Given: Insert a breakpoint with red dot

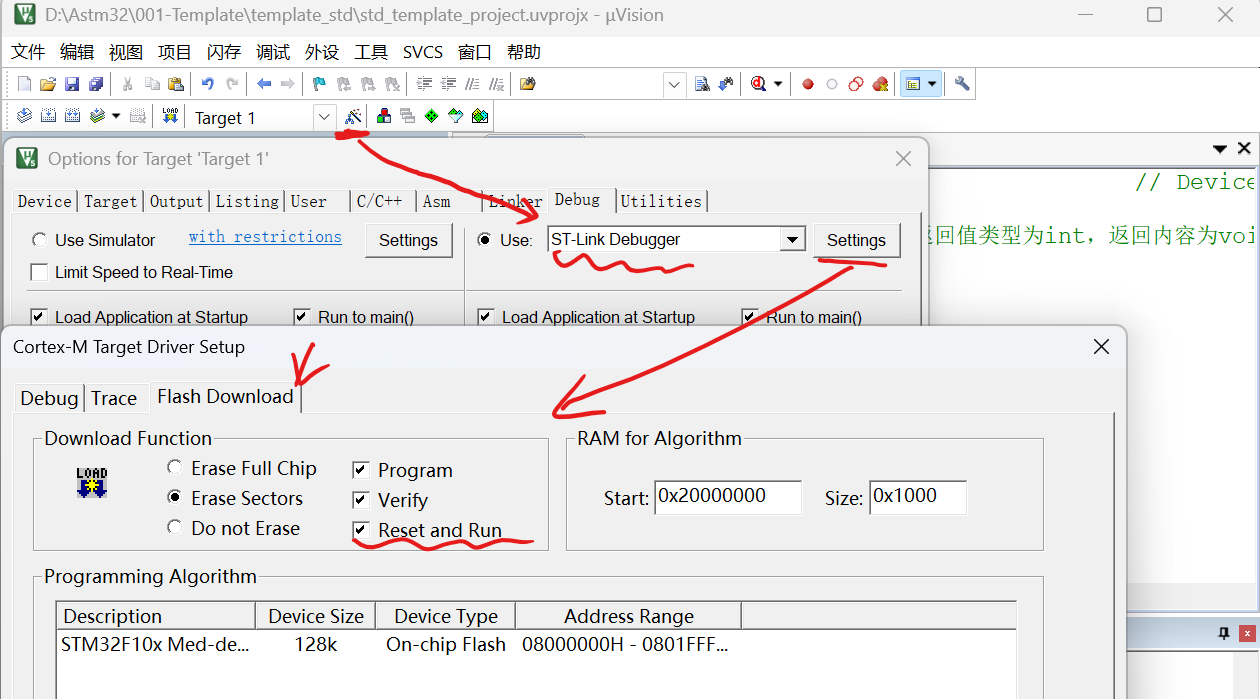Looking at the screenshot, I should [808, 84].
